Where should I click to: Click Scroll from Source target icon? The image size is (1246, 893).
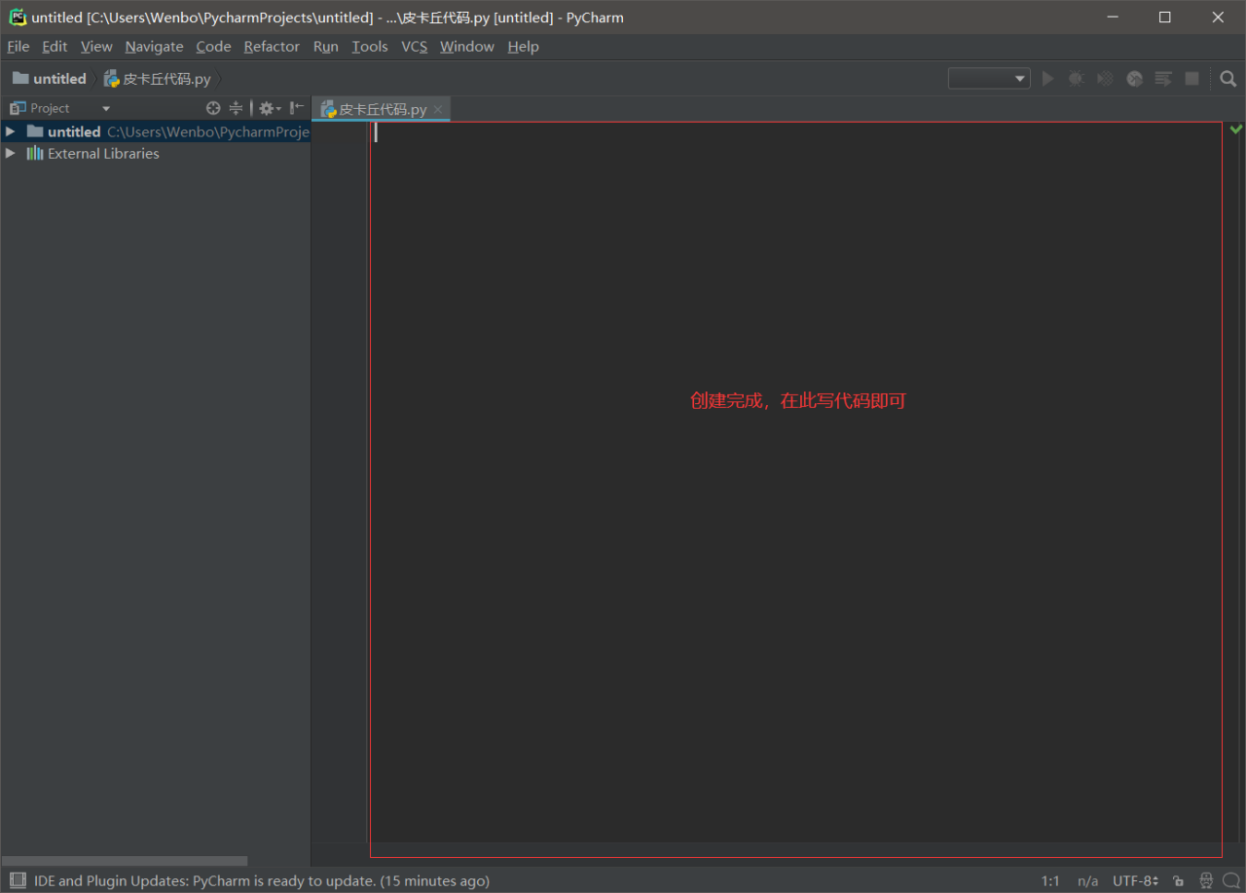point(213,108)
